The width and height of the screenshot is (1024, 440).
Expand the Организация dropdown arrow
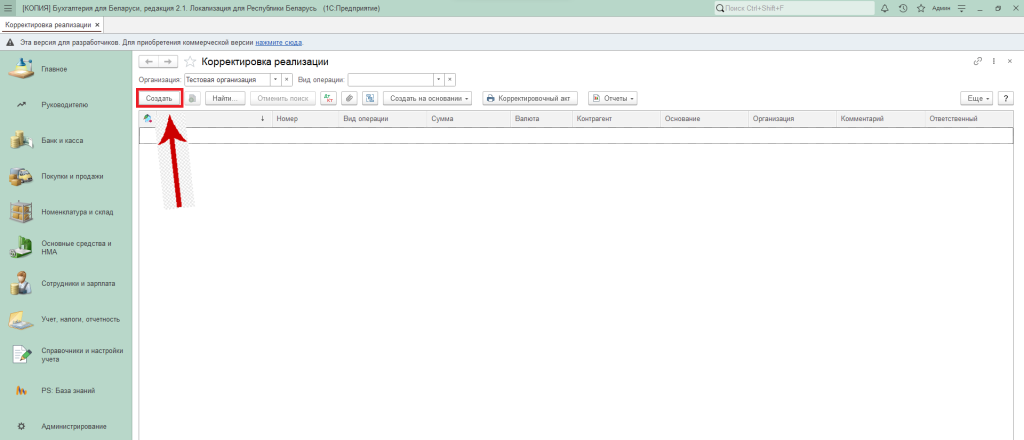tap(273, 79)
